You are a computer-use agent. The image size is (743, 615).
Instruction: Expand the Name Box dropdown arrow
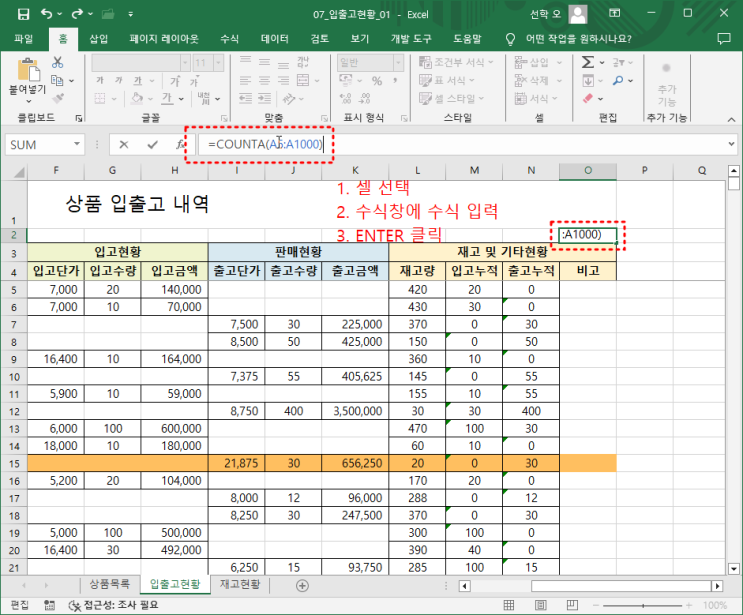[x=76, y=144]
